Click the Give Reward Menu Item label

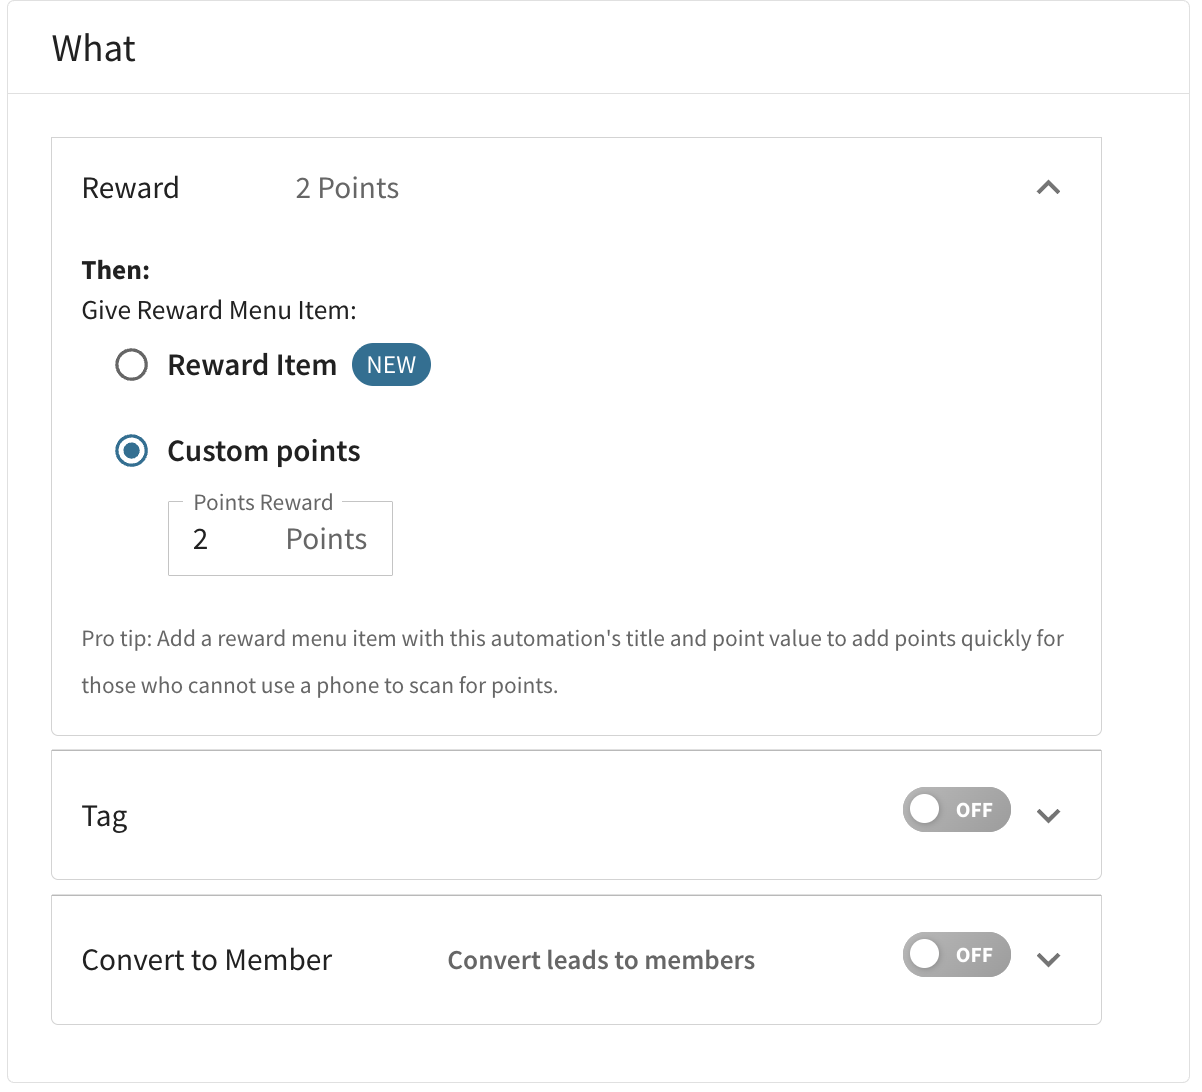pos(218,310)
